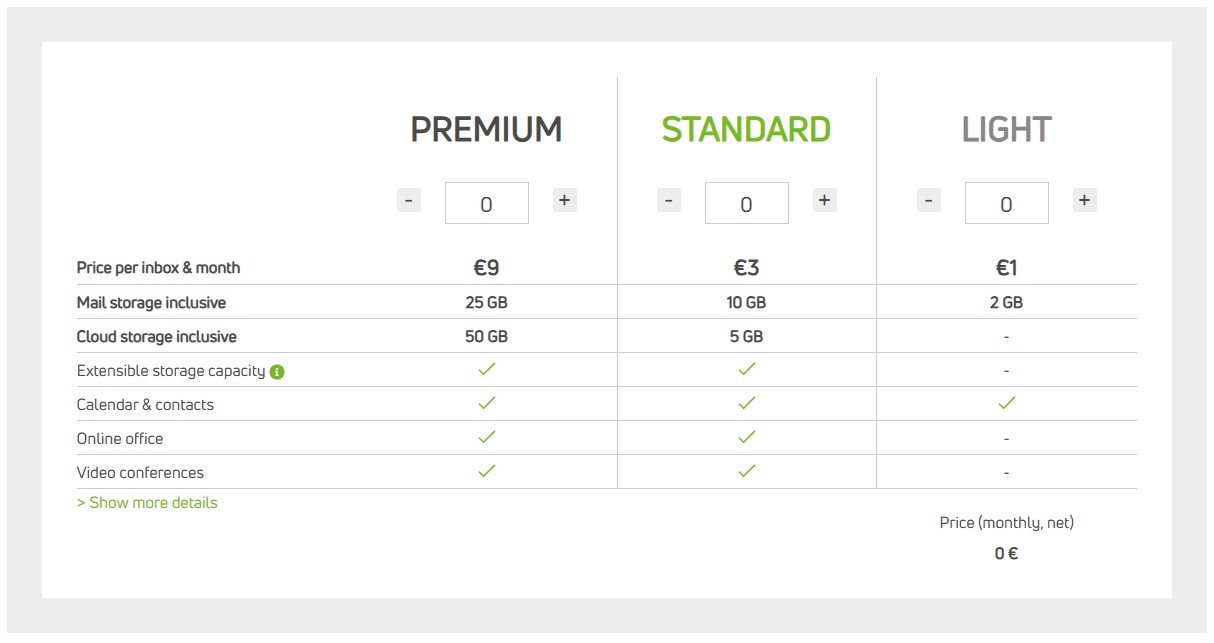
Task: Click the Light Calendar & contacts checkmark
Action: pyautogui.click(x=1006, y=403)
